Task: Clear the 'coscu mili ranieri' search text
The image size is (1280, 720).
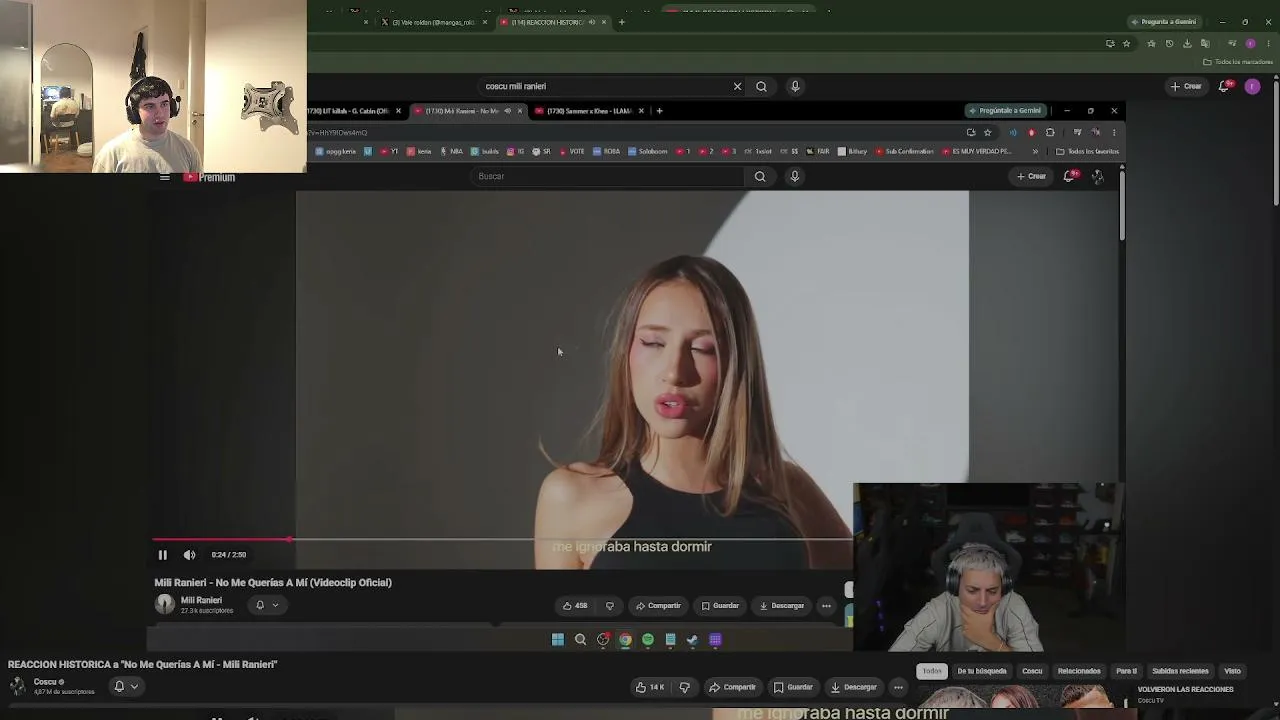Action: coord(737,86)
